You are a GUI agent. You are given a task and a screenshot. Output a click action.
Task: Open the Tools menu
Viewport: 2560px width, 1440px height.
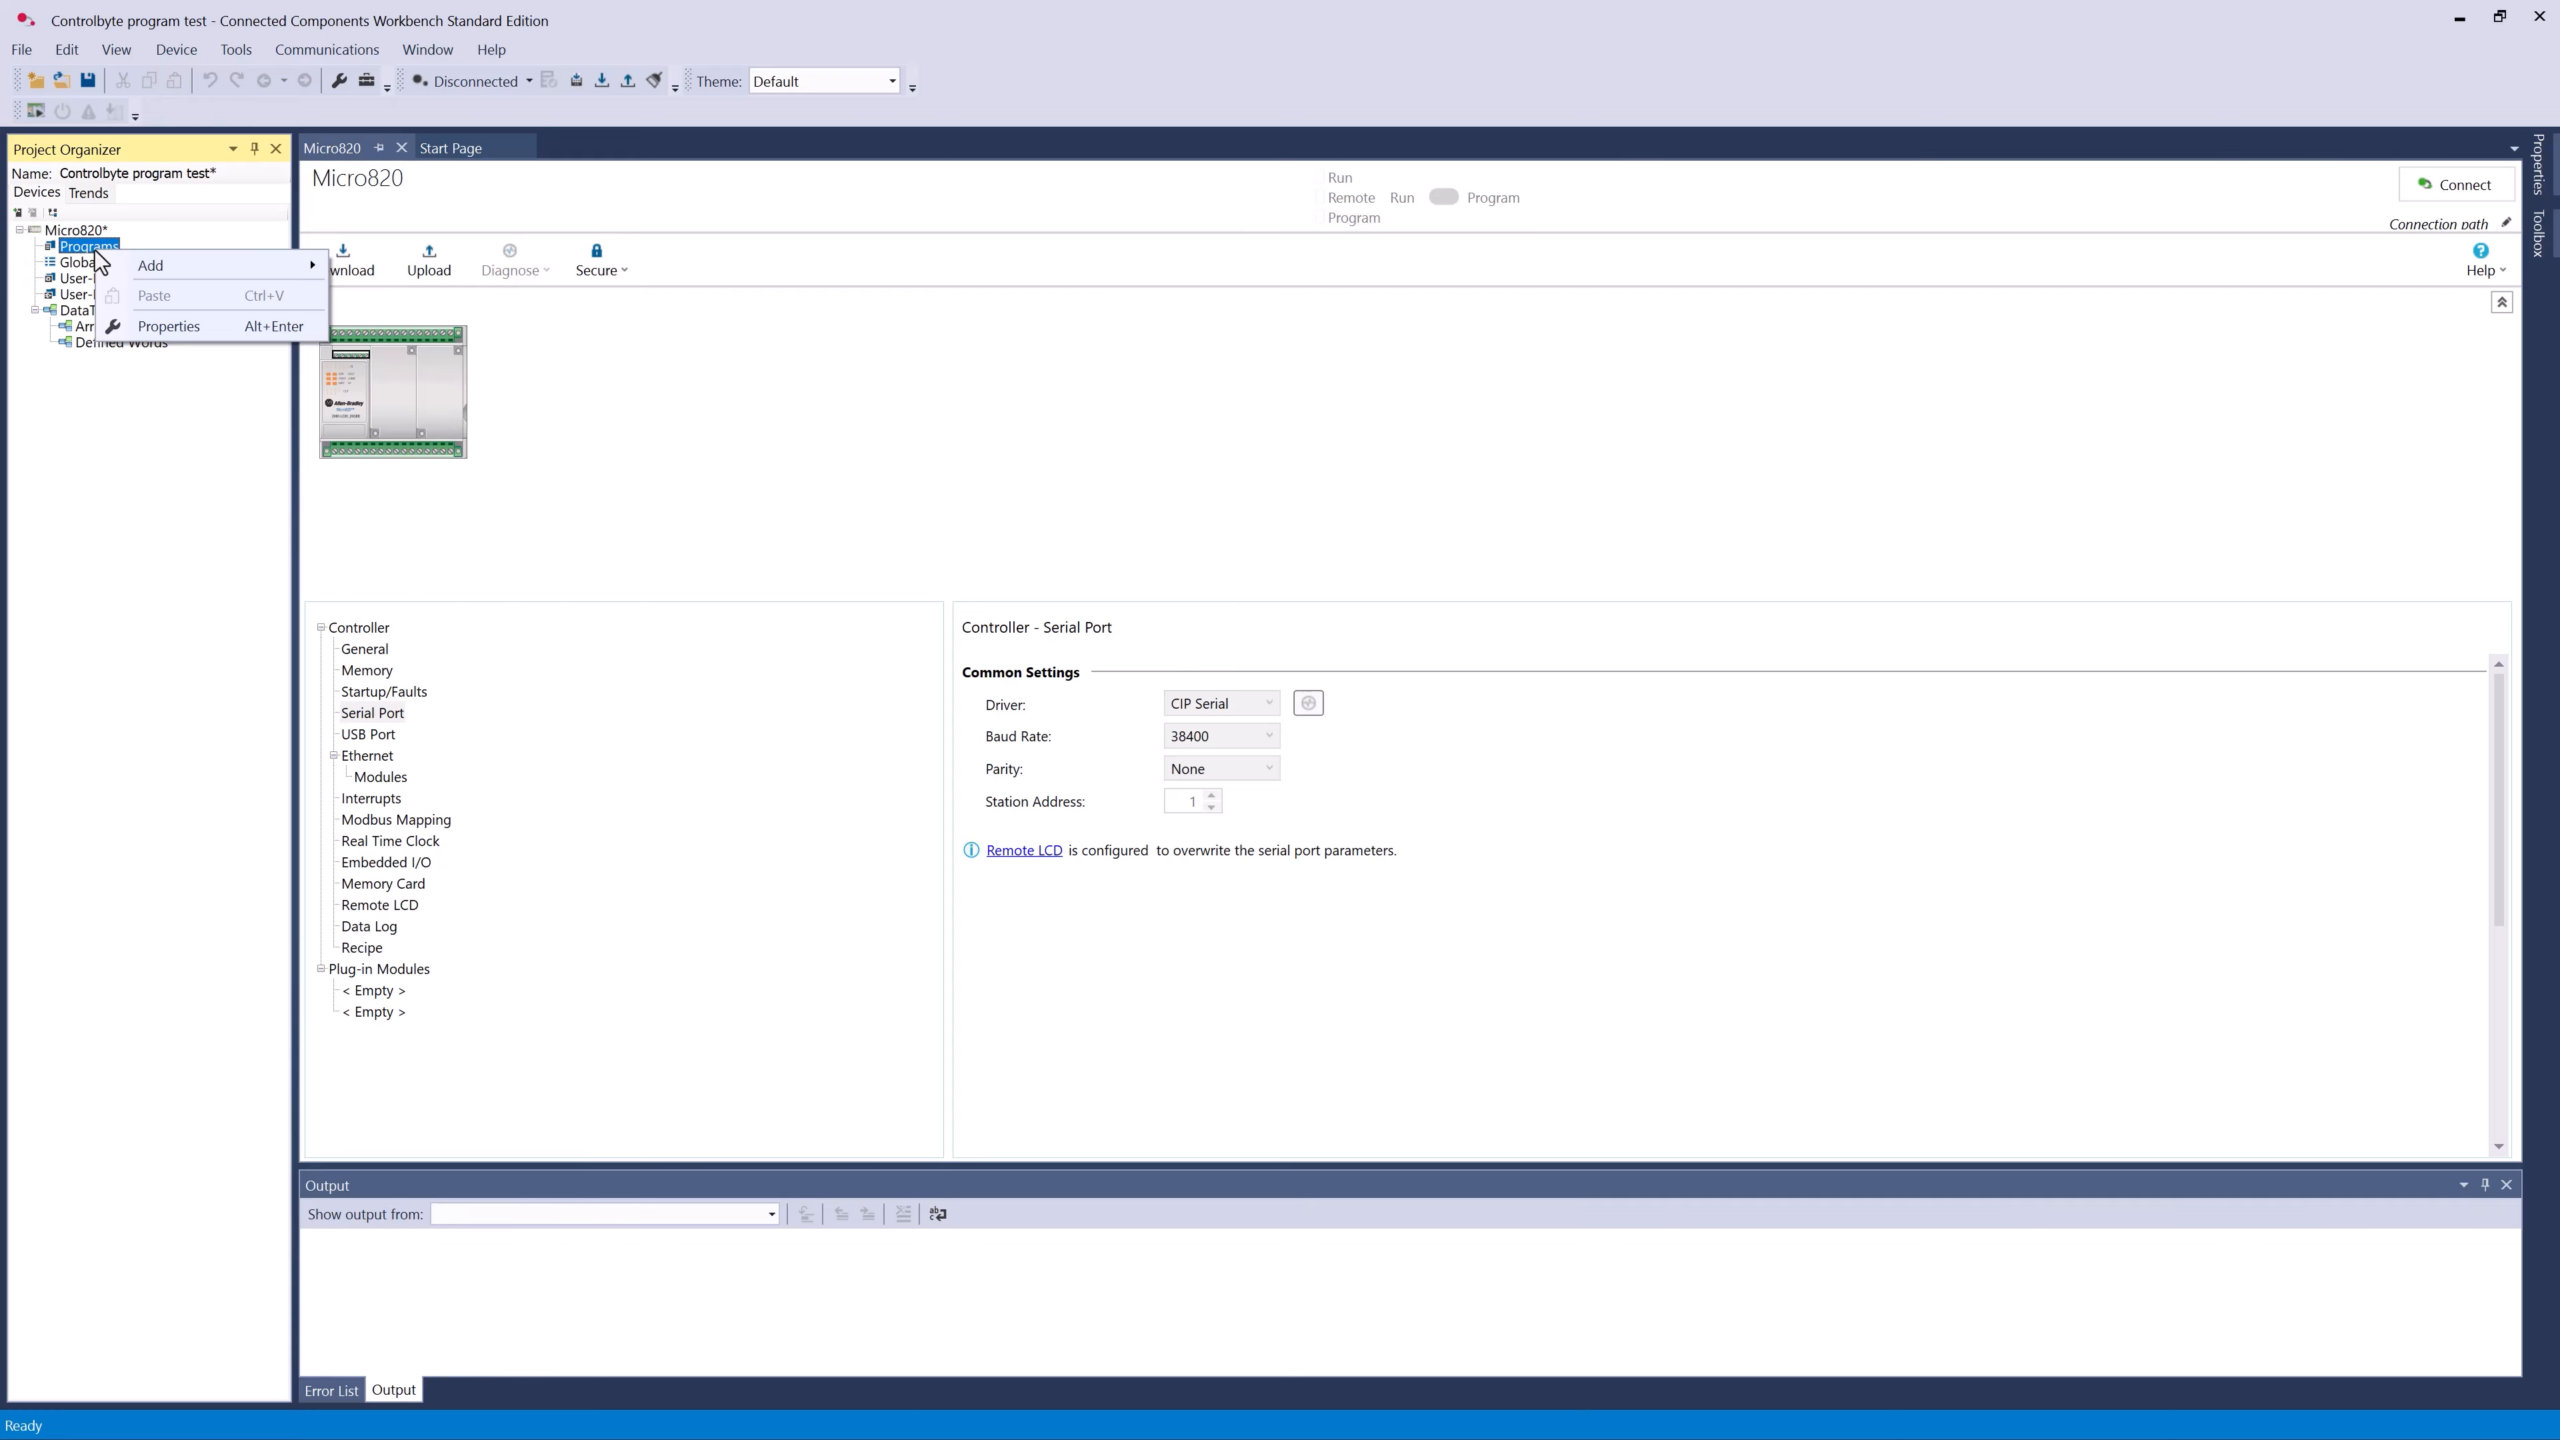(x=236, y=49)
